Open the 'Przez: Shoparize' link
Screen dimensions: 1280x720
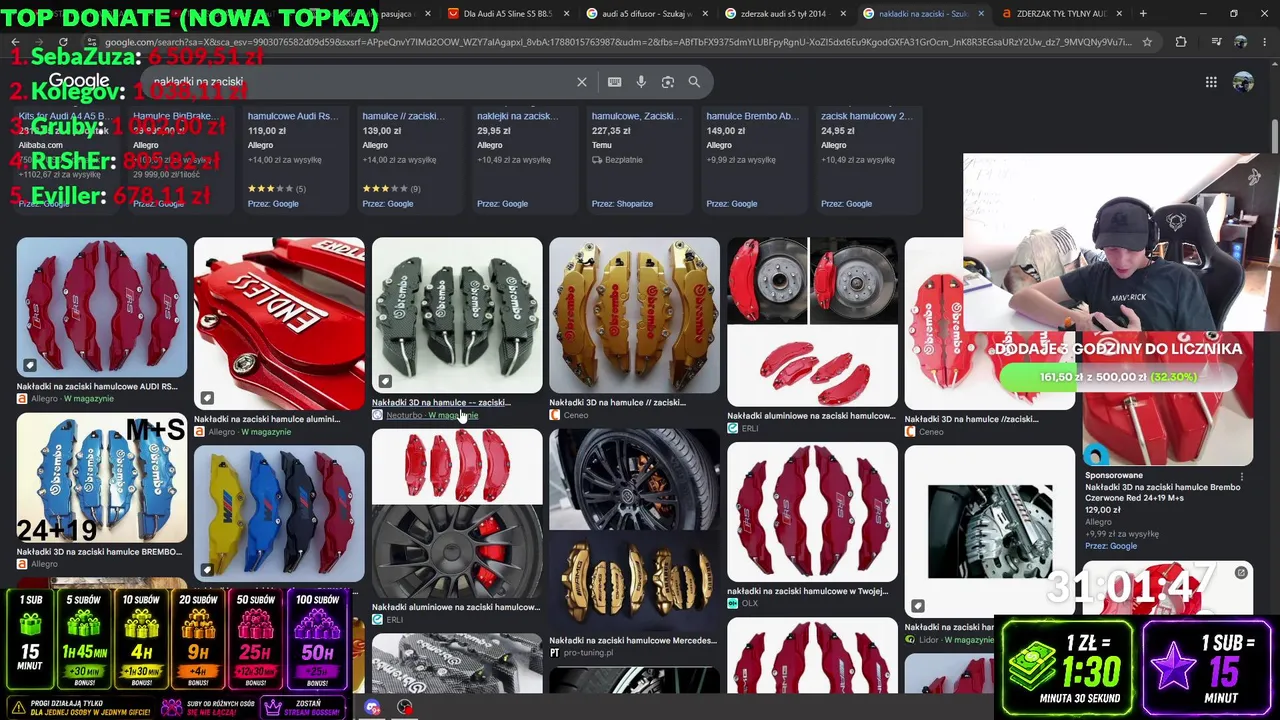point(622,204)
